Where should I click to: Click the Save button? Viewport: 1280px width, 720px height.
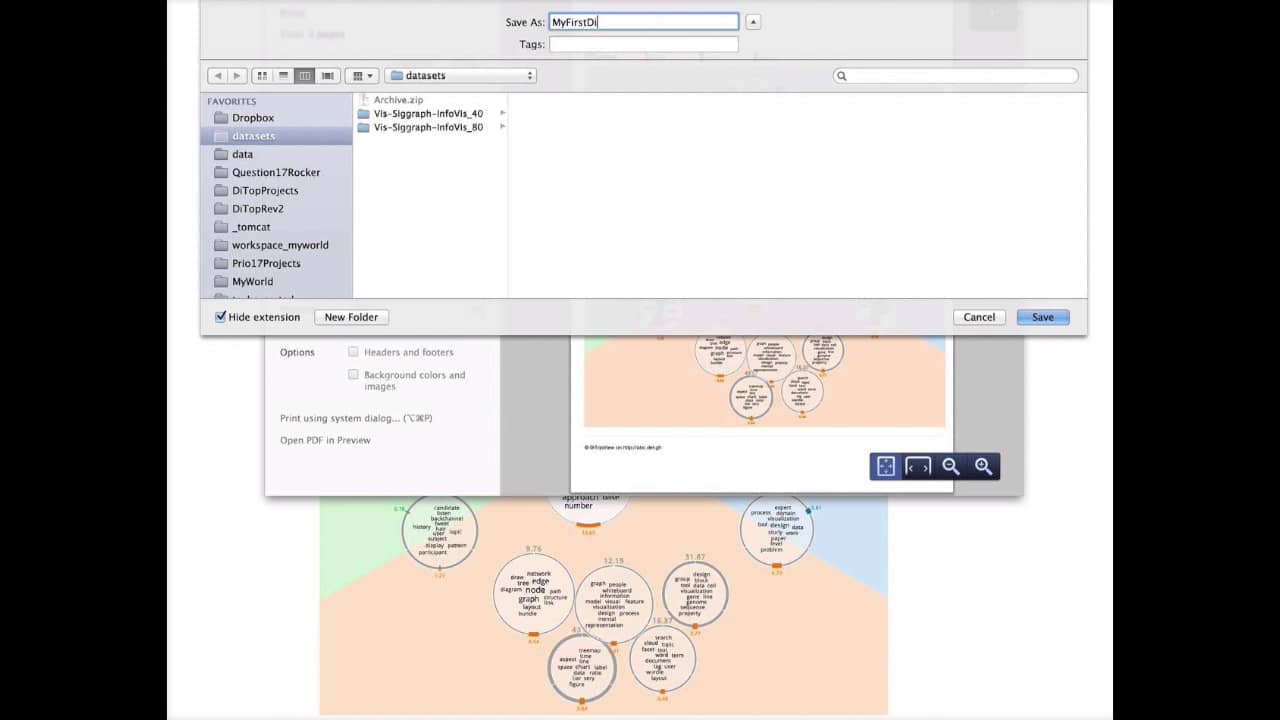1043,317
